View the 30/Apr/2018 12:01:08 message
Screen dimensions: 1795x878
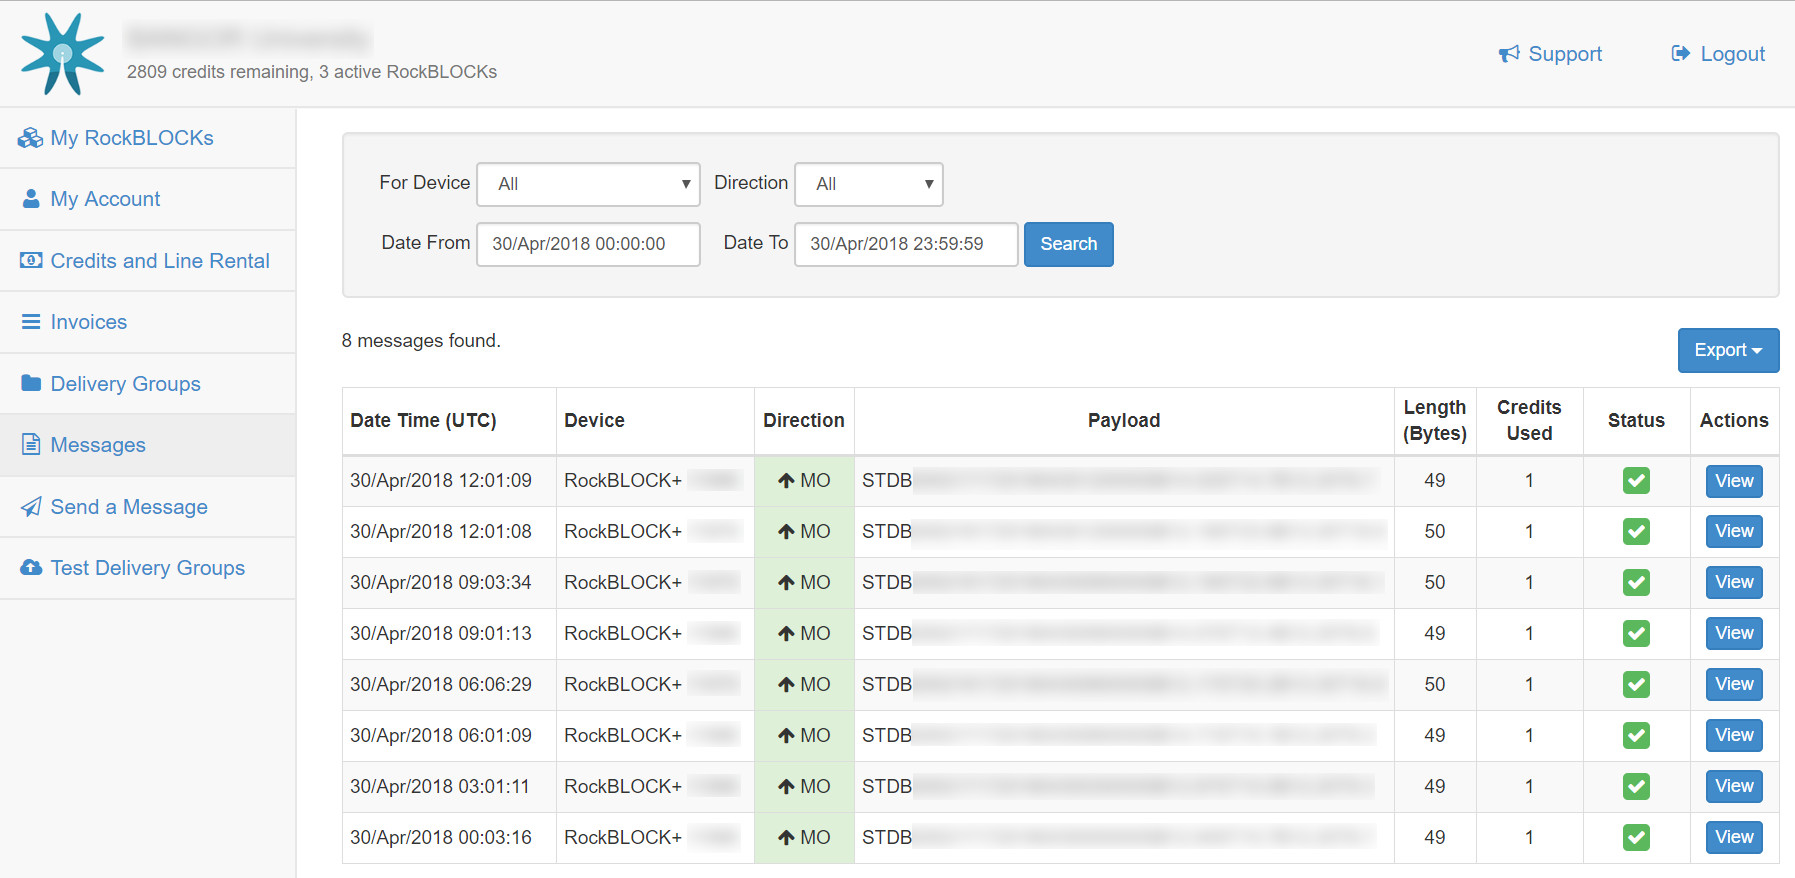[x=1734, y=531]
